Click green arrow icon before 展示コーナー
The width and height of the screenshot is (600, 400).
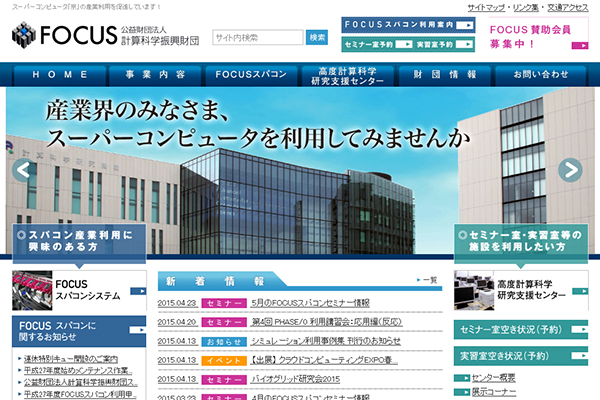[x=462, y=392]
